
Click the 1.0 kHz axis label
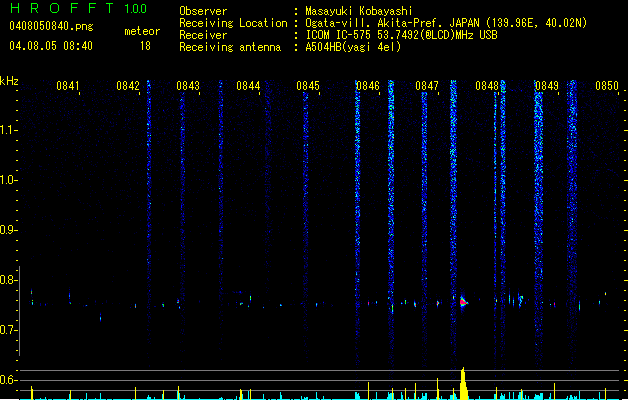coord(8,180)
